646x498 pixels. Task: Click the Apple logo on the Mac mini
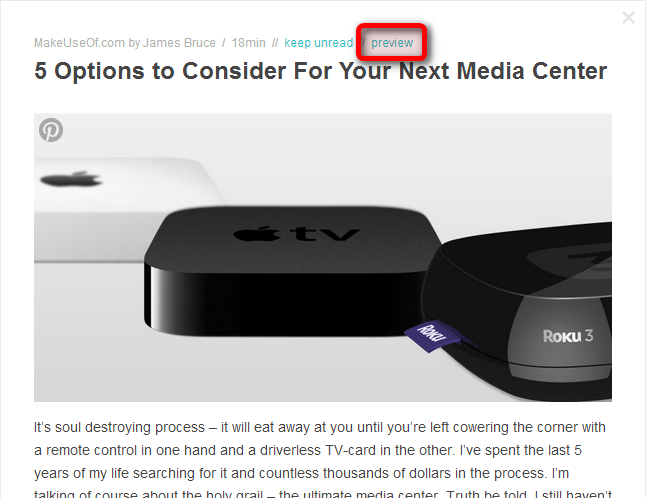coord(71,179)
